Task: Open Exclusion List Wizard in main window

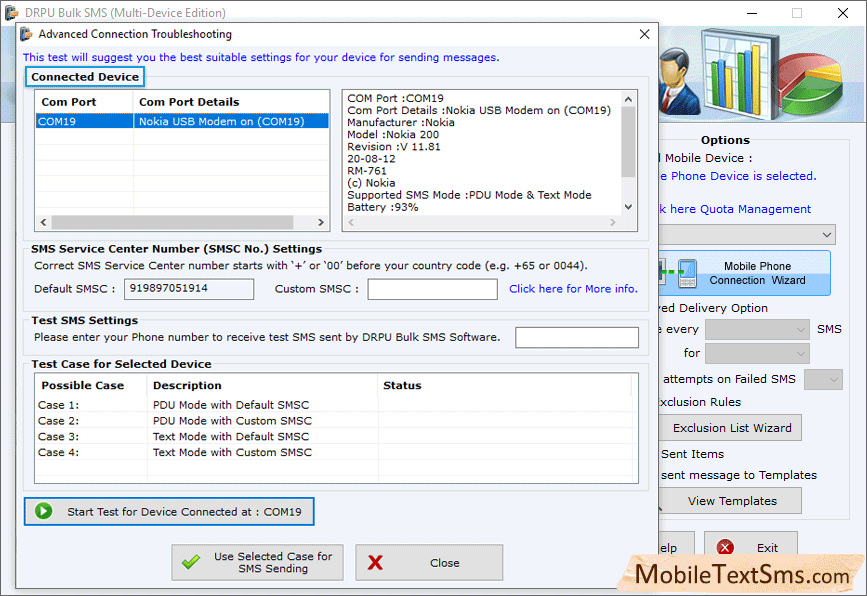Action: coord(732,428)
